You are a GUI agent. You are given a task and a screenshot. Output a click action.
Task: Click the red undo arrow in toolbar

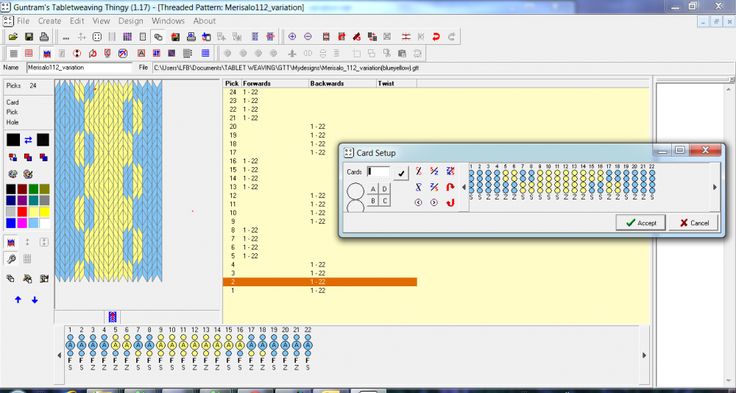pos(436,37)
